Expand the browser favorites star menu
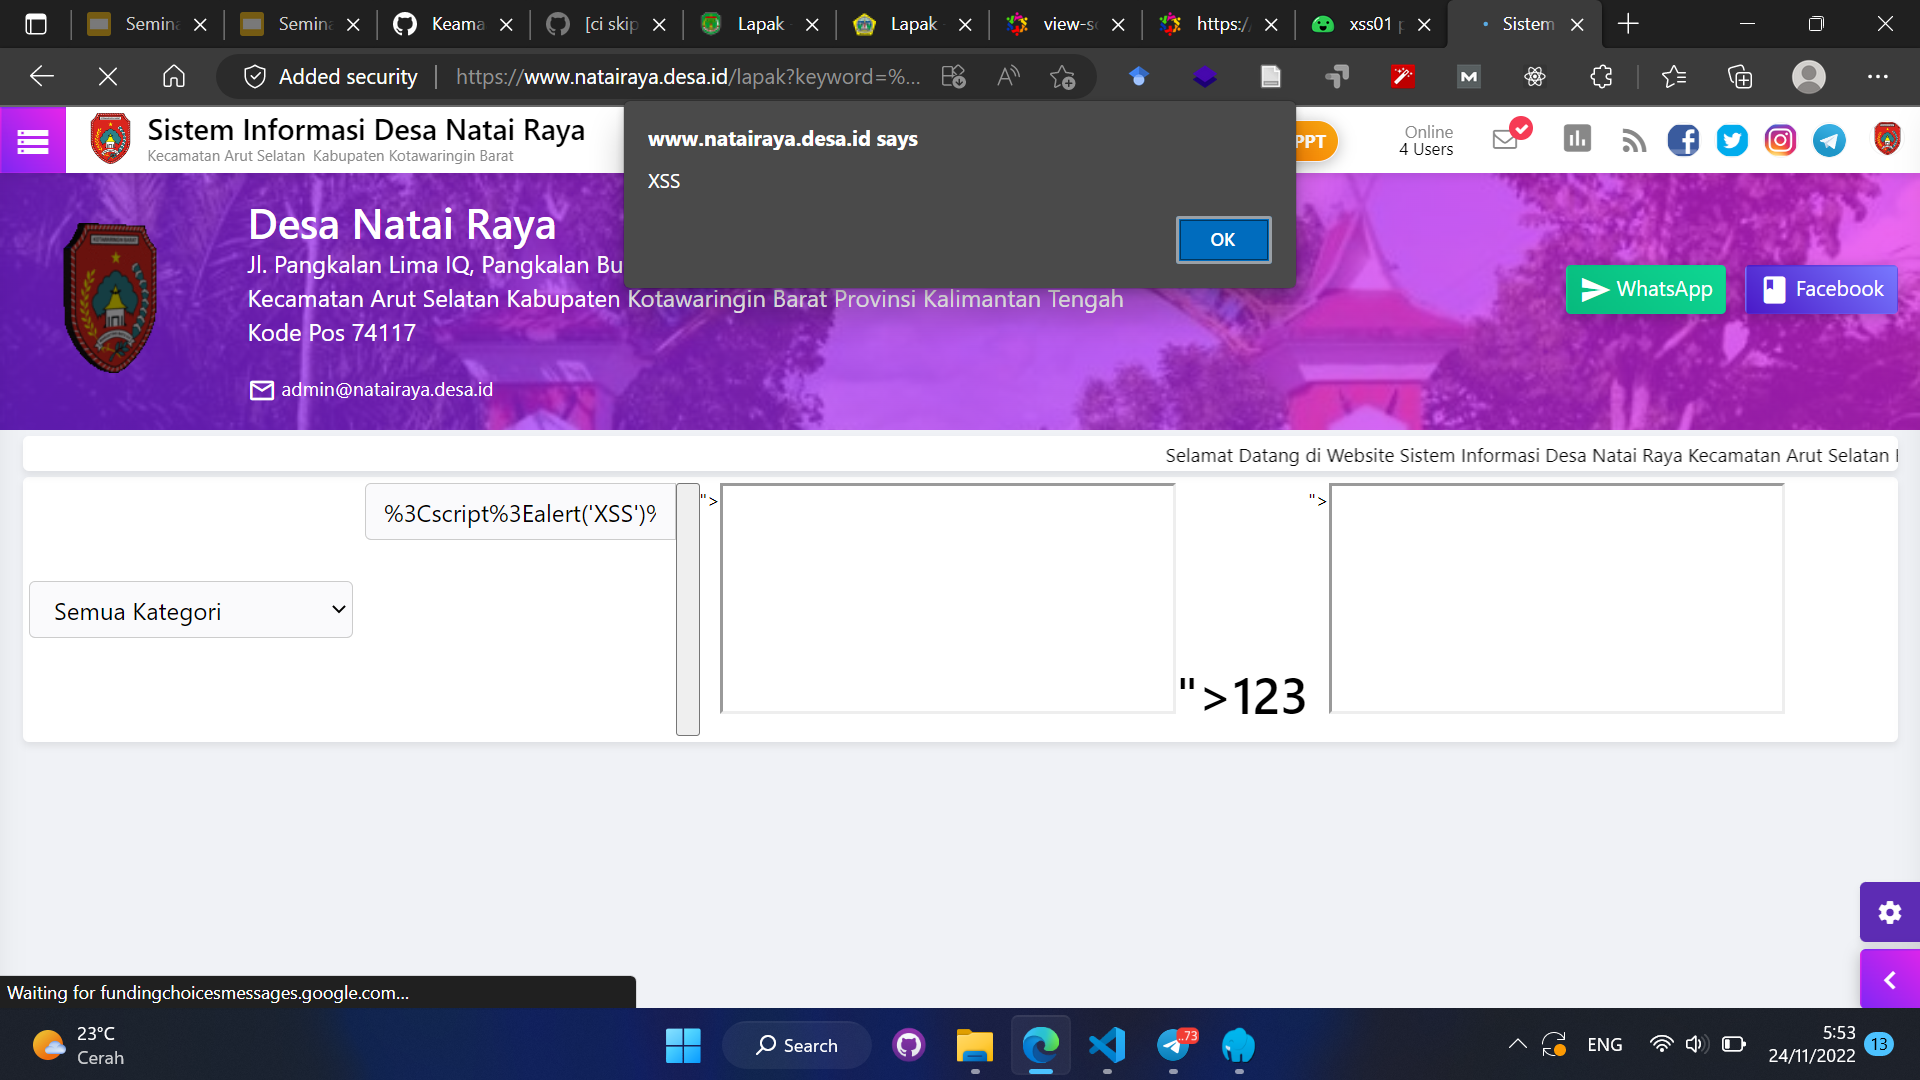Viewport: 1920px width, 1080px height. pos(1675,76)
